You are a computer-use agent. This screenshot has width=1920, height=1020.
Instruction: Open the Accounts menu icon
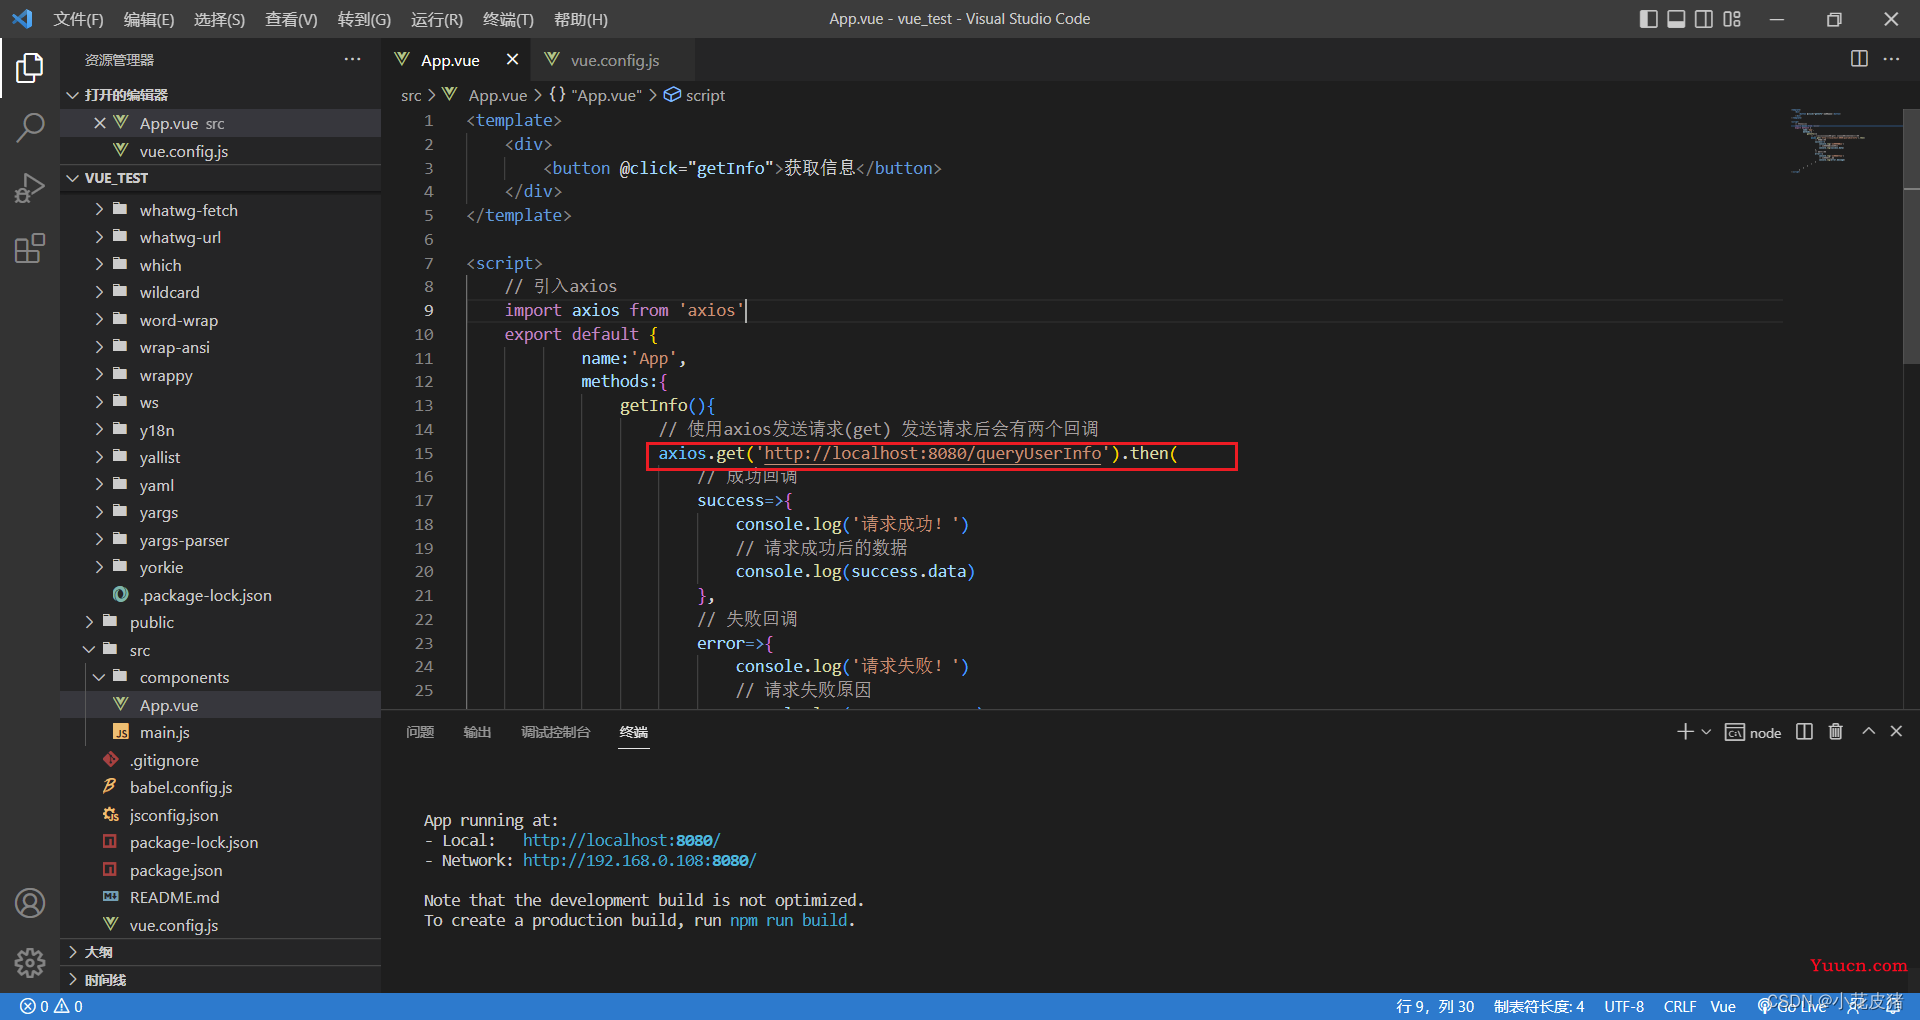(x=30, y=903)
